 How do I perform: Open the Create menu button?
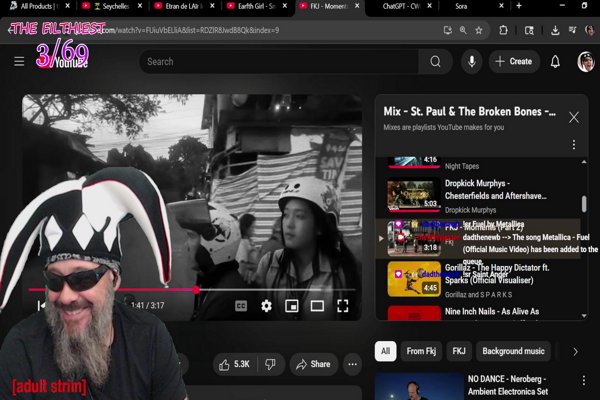[514, 61]
